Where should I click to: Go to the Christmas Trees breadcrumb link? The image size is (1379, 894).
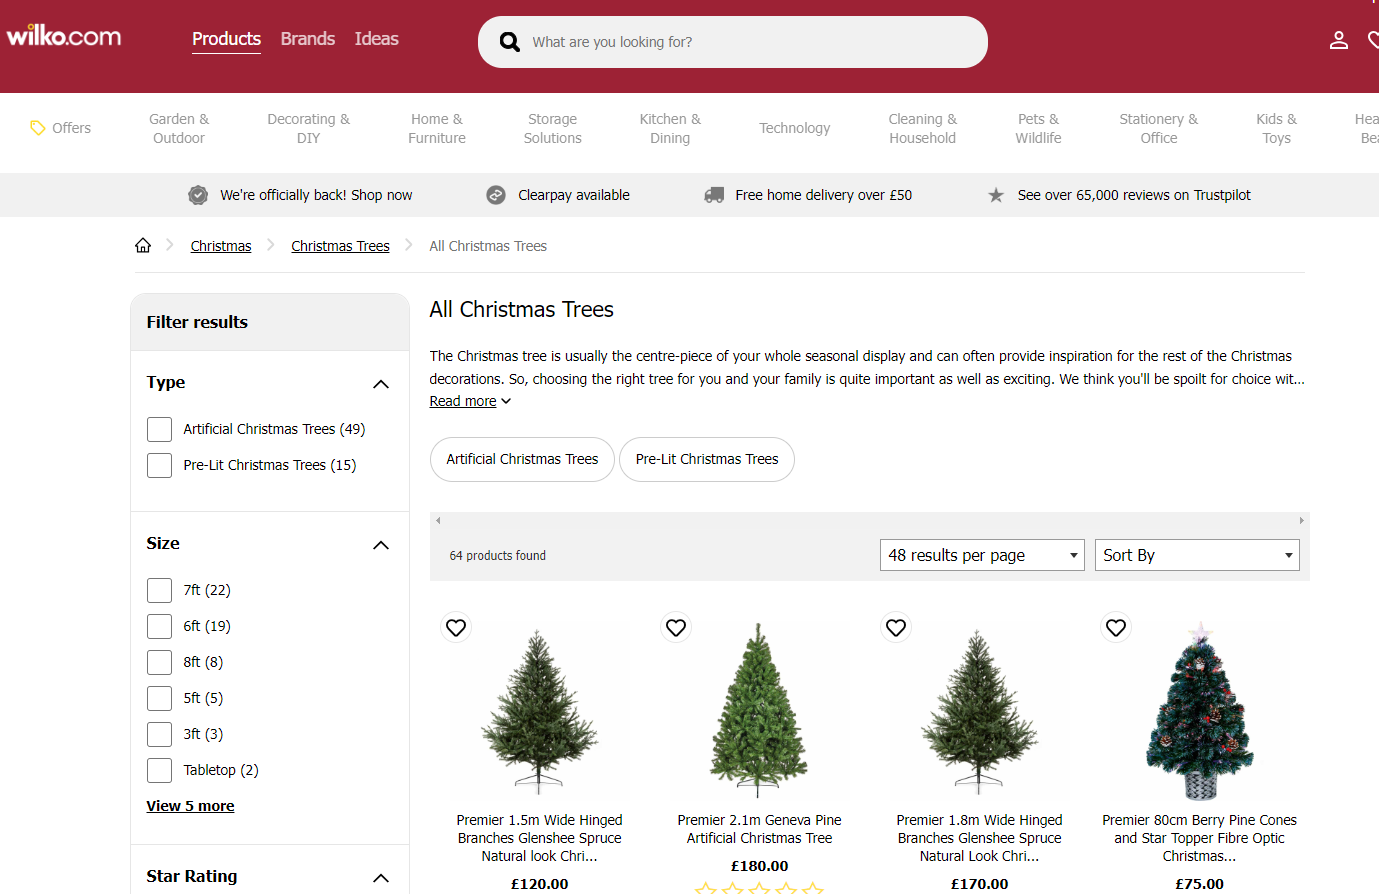[341, 246]
